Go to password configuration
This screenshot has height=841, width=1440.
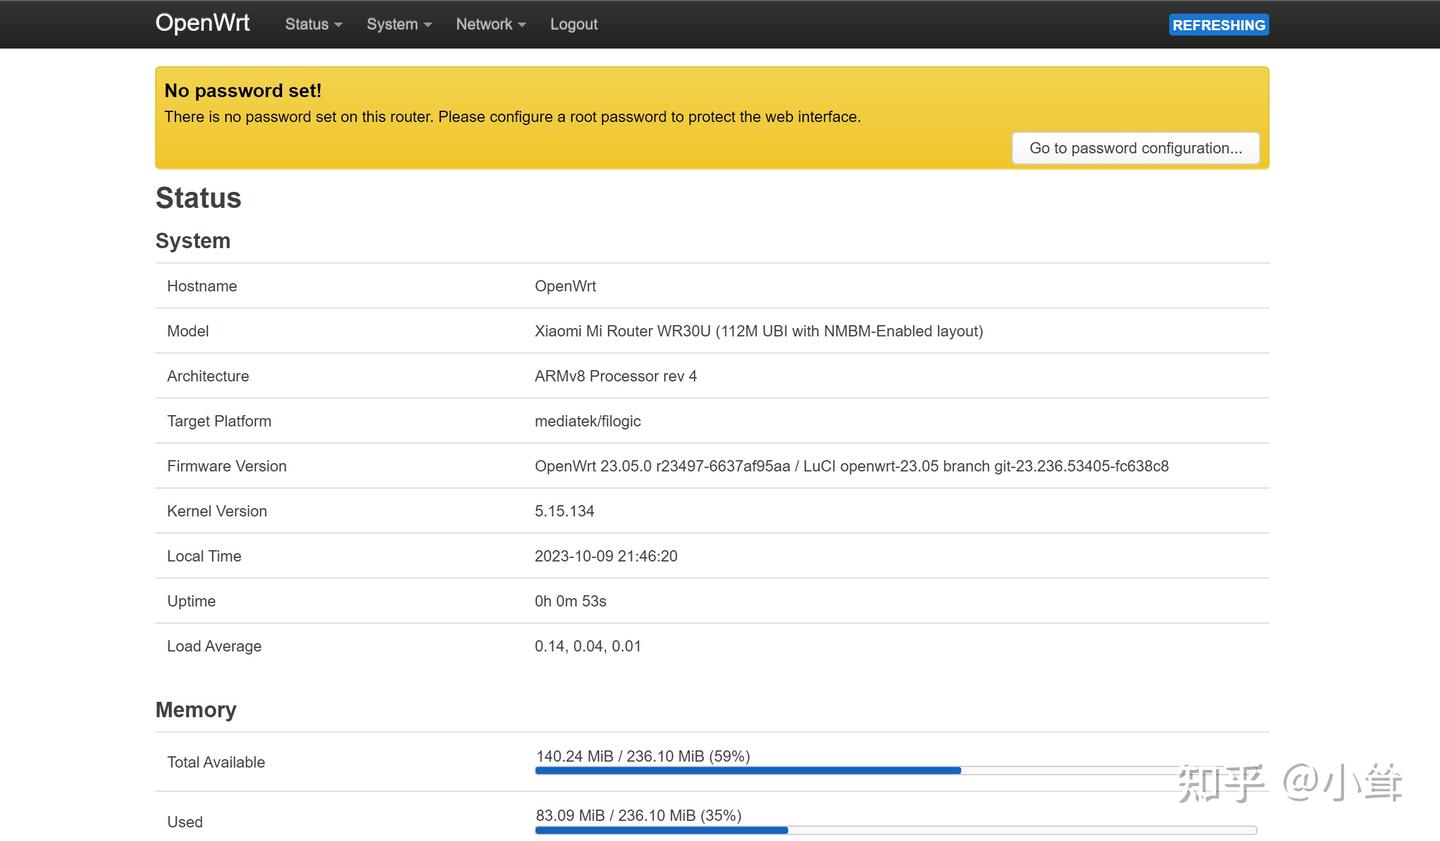tap(1135, 148)
